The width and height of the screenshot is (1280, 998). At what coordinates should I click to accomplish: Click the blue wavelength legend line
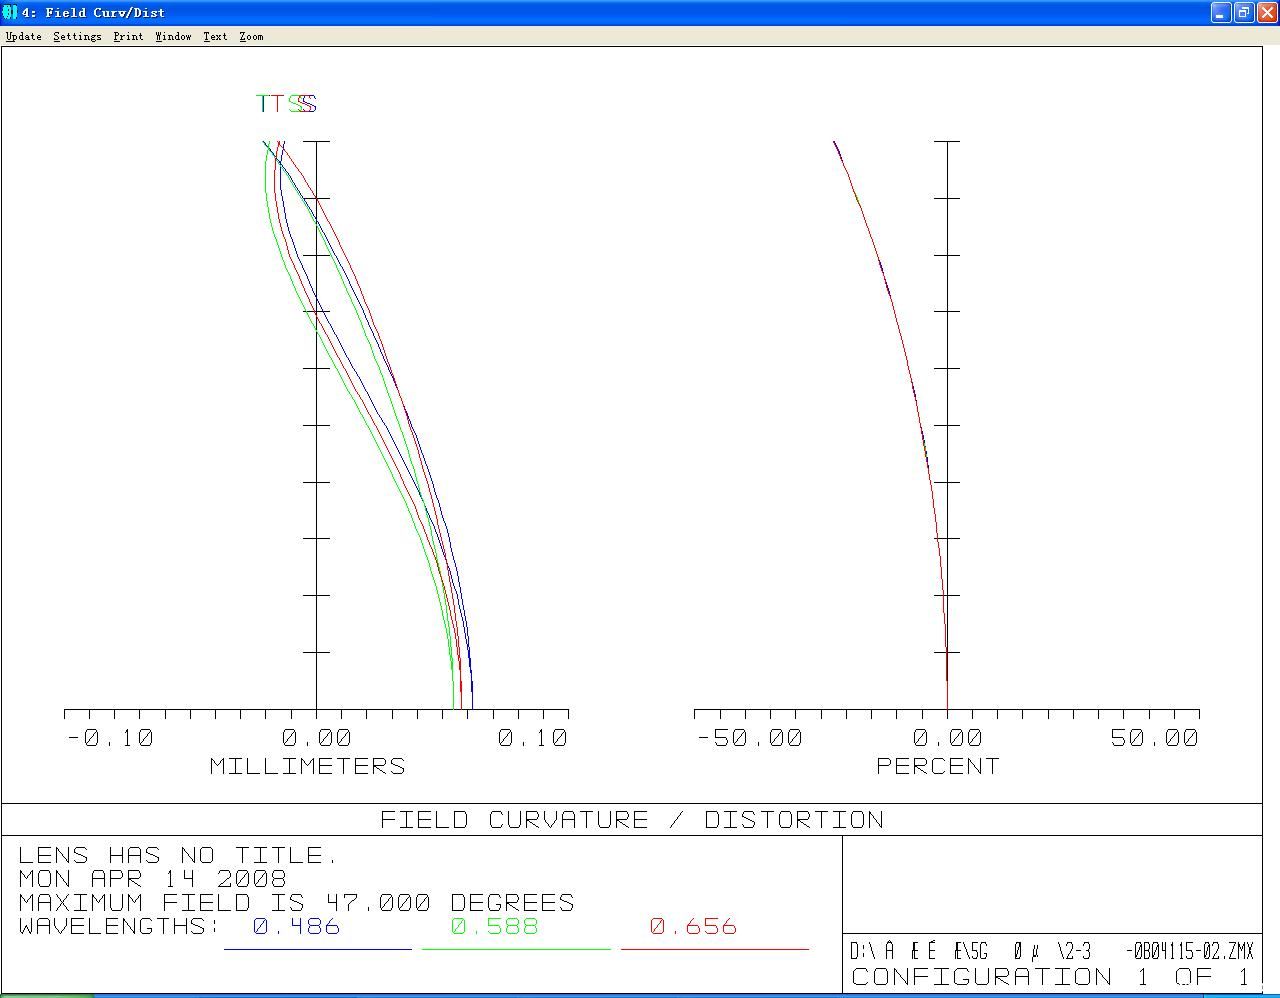(318, 949)
